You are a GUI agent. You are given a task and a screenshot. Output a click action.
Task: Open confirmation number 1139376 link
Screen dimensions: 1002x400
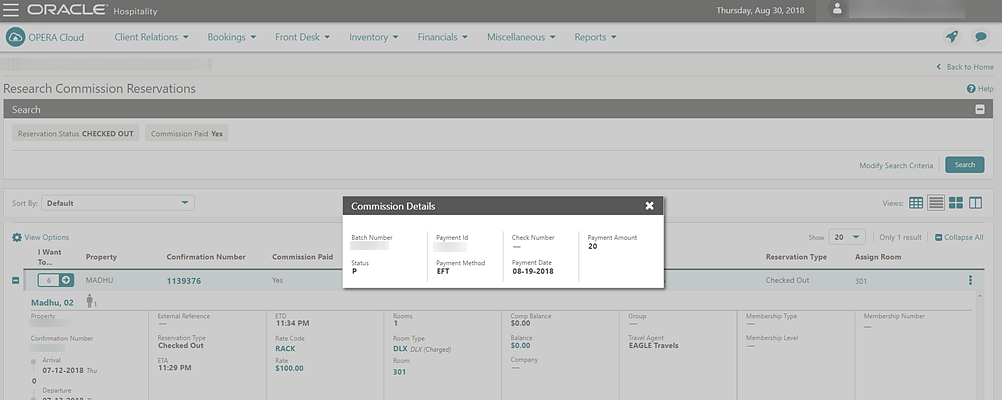pos(183,281)
